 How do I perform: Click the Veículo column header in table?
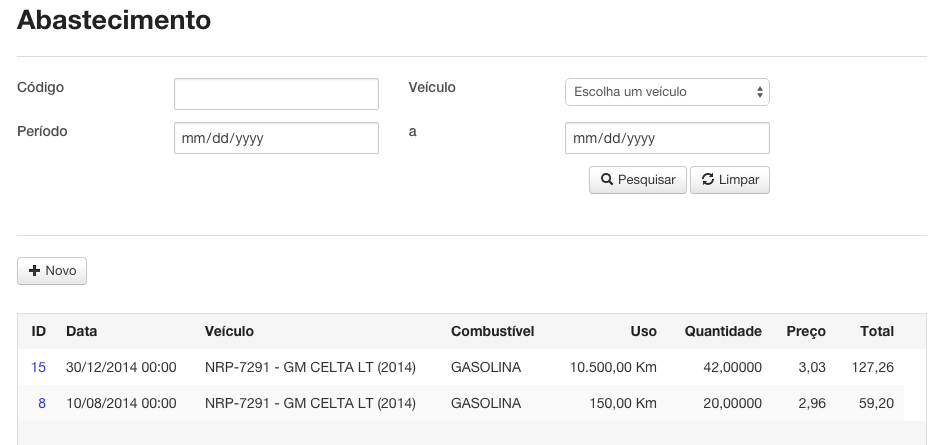click(x=229, y=331)
